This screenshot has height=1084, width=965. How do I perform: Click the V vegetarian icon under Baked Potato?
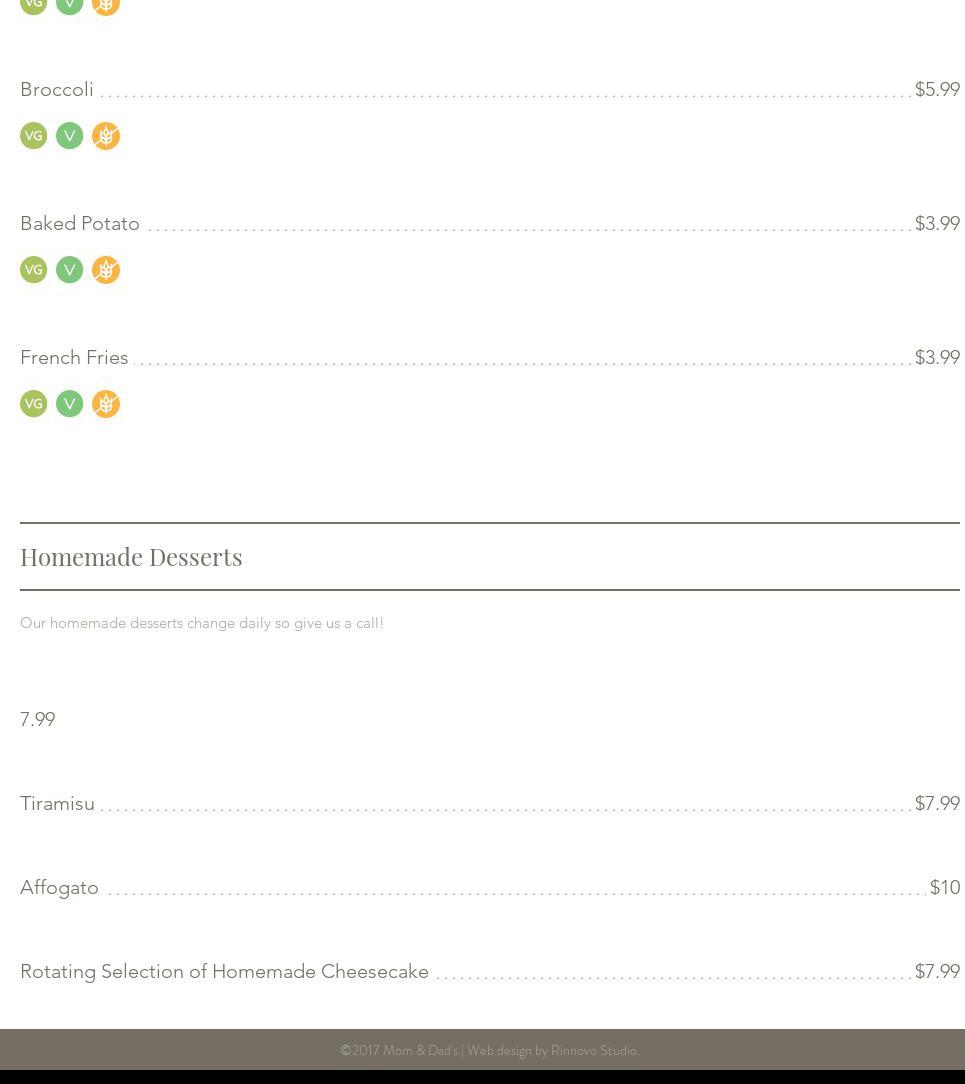(69, 270)
